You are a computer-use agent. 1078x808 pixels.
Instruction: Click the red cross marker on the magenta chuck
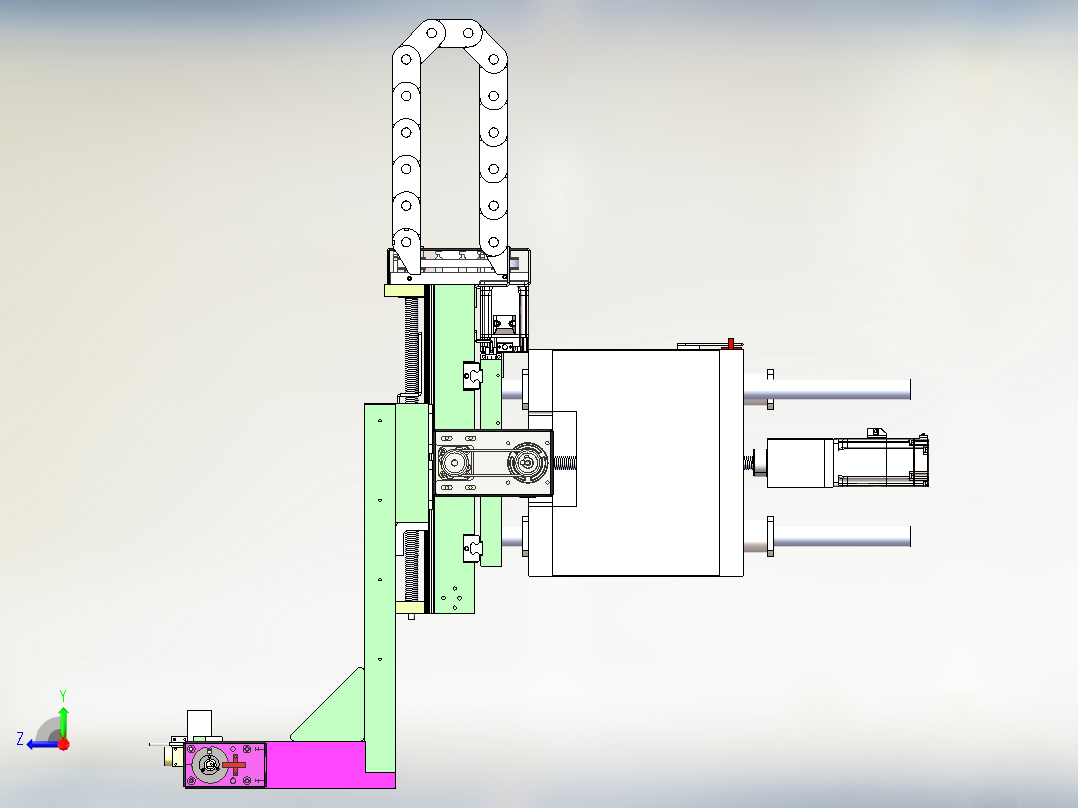pos(234,765)
